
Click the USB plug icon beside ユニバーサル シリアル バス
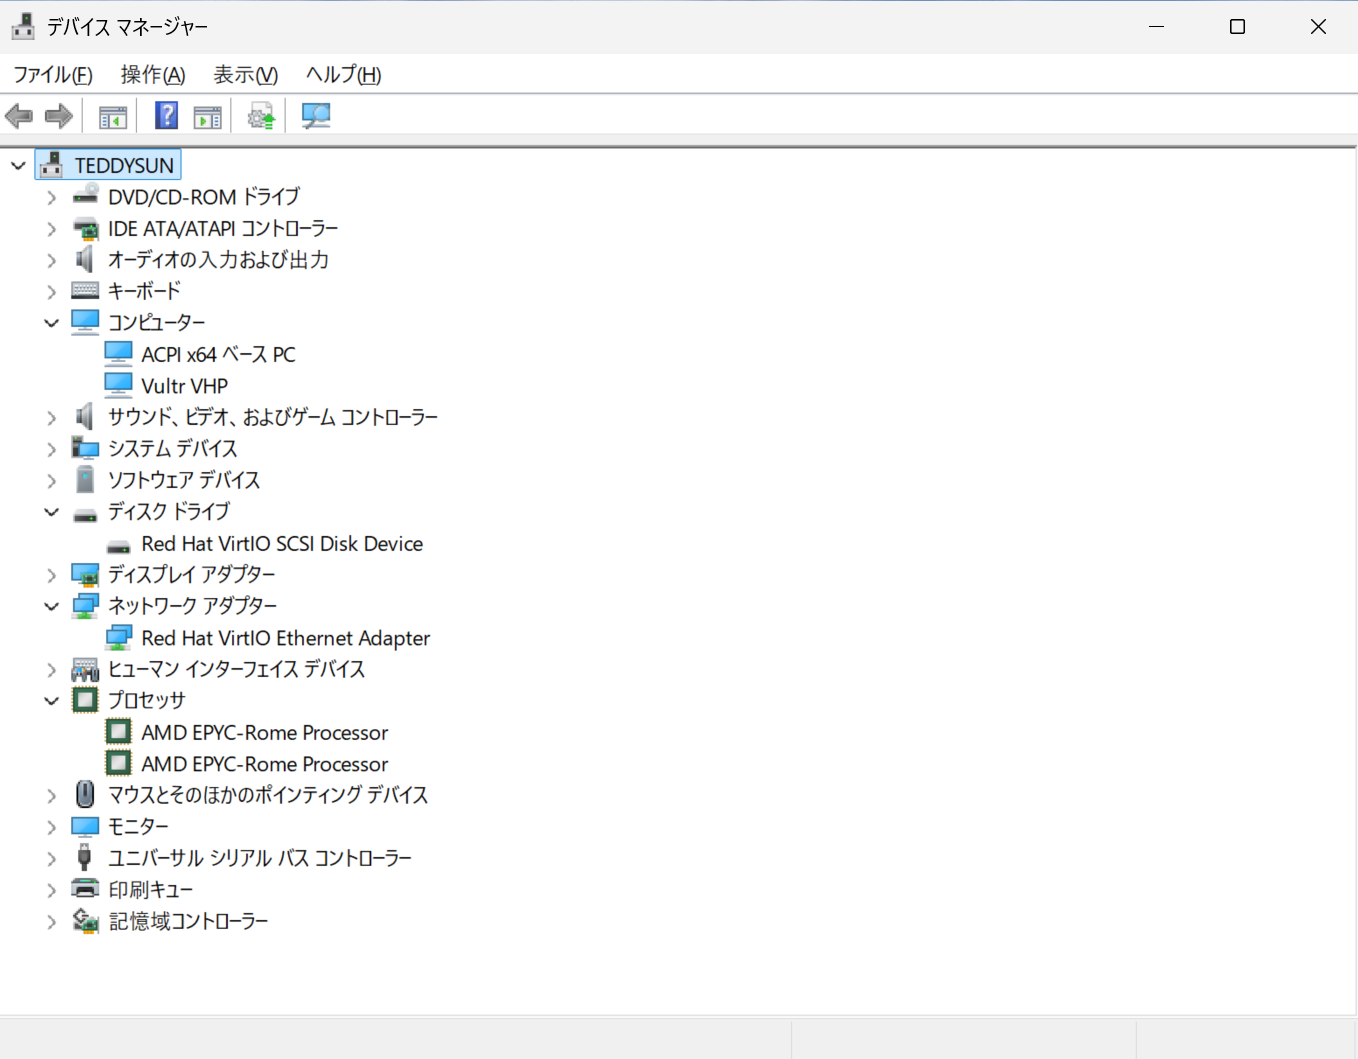(86, 858)
